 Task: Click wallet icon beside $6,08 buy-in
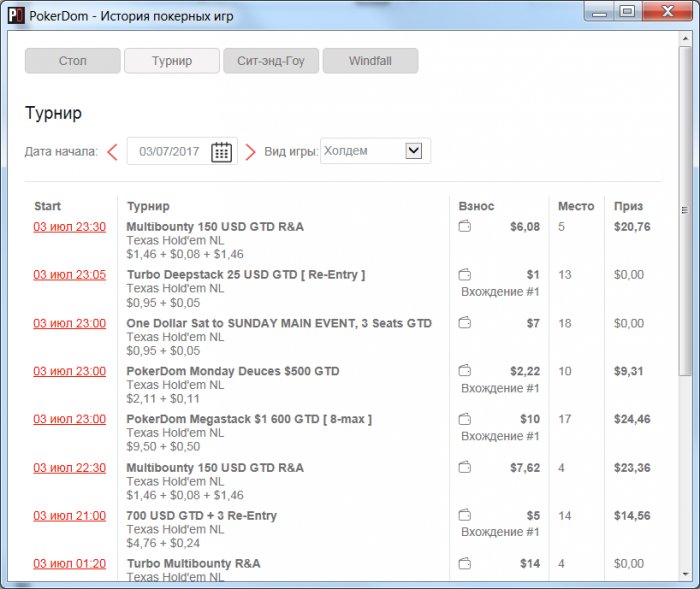(x=465, y=226)
